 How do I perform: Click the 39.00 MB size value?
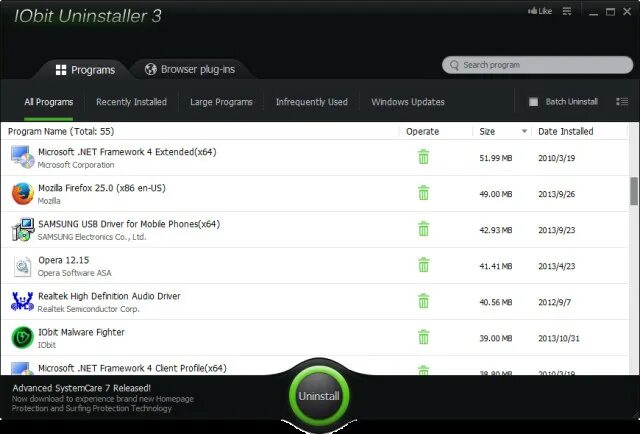point(496,338)
